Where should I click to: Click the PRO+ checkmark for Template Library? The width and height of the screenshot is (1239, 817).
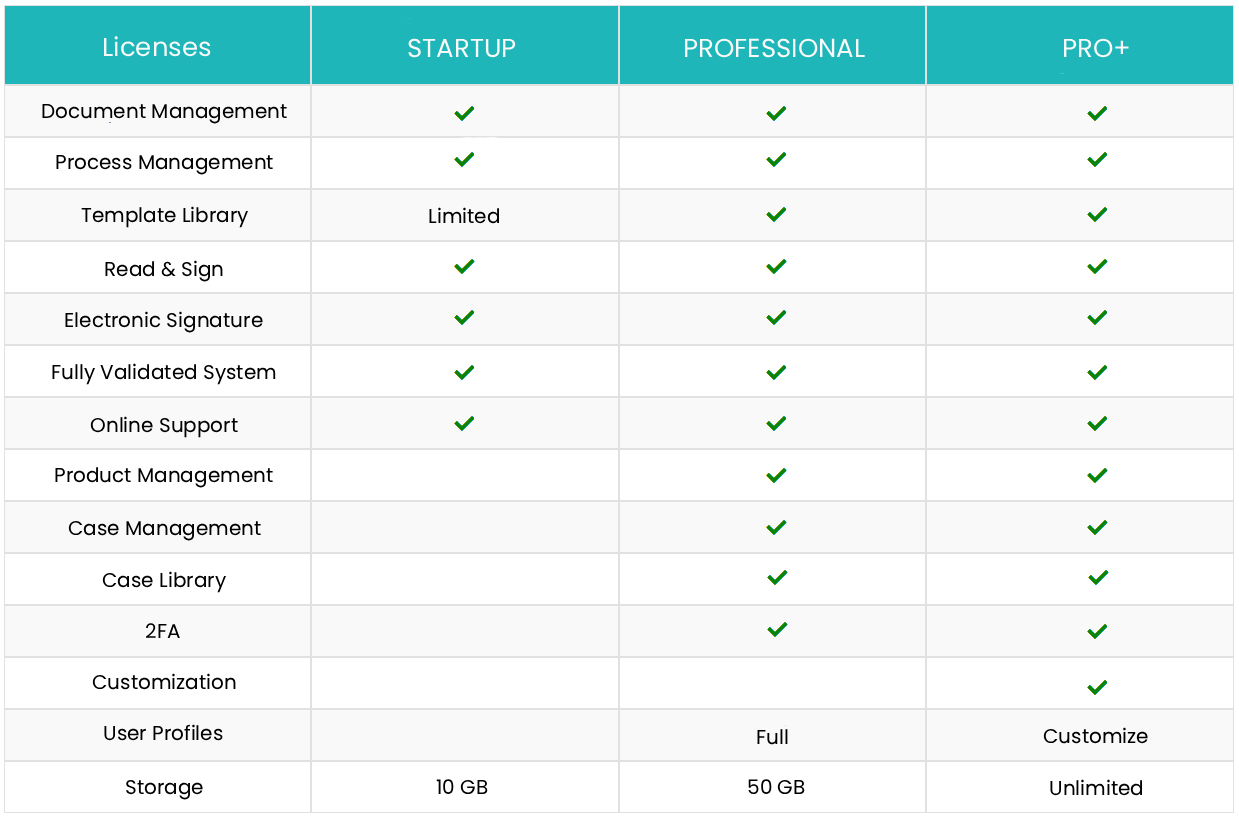click(1097, 214)
